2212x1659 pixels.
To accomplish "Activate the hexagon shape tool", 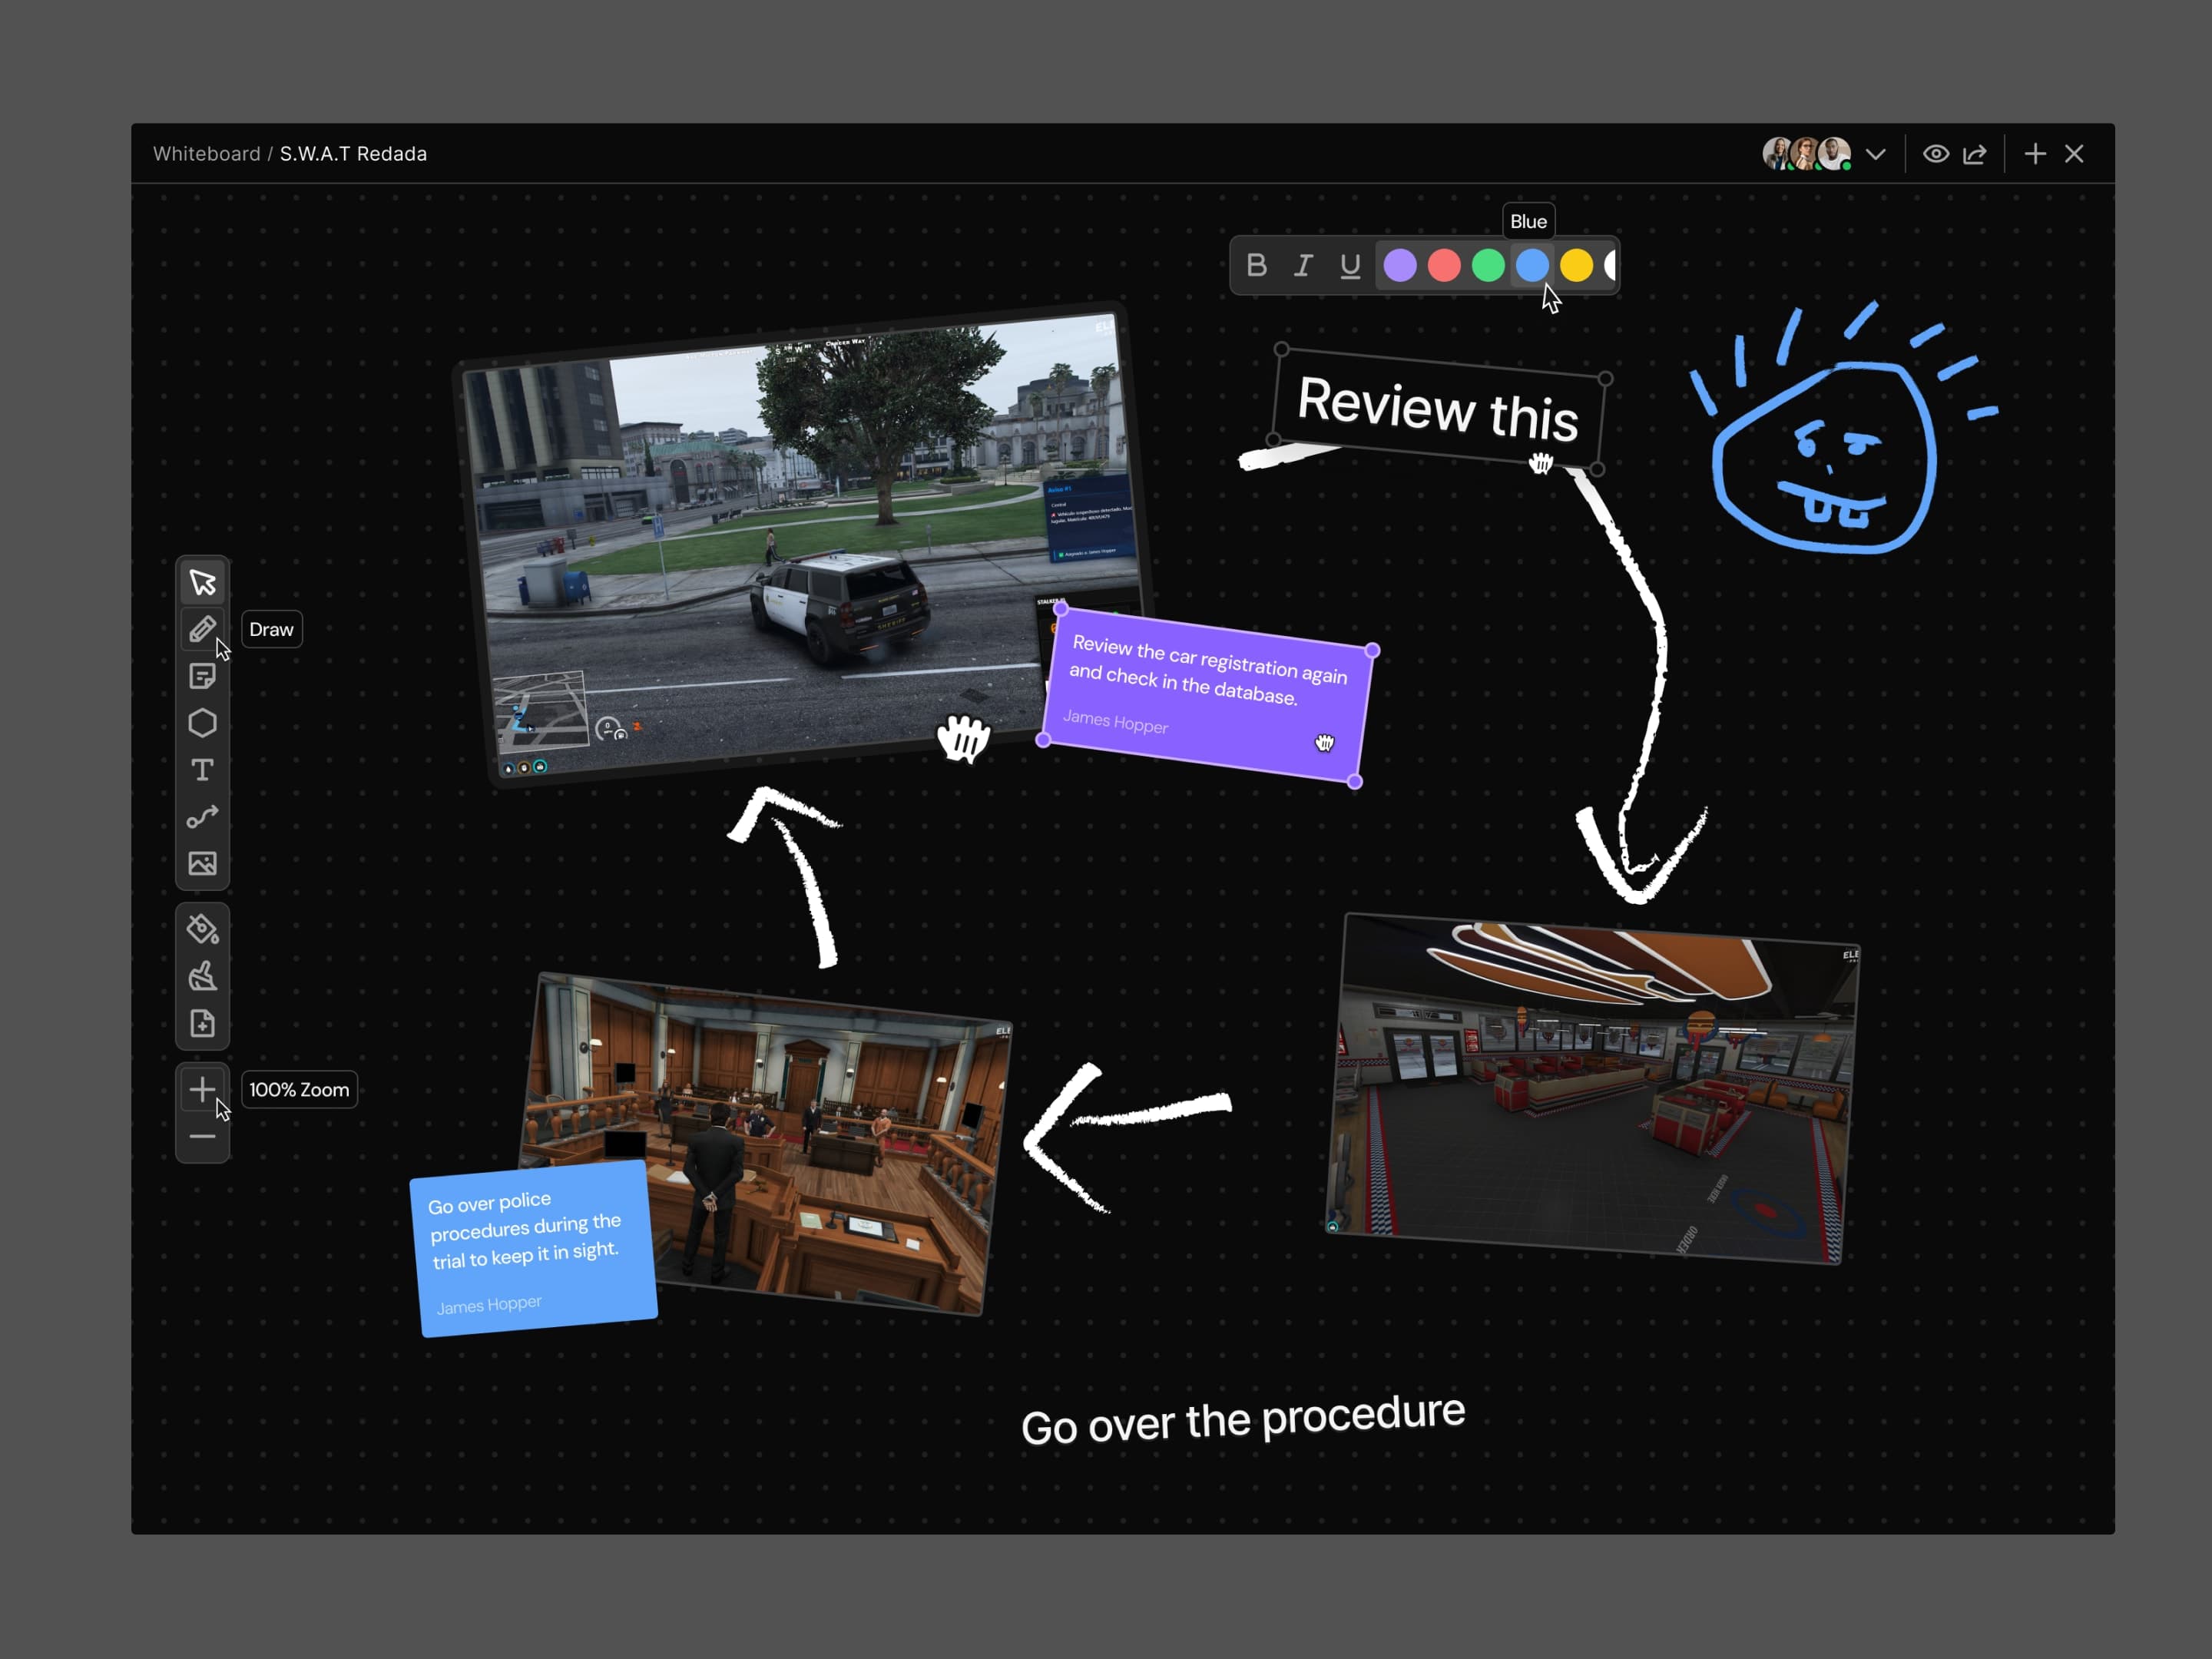I will 202,723.
